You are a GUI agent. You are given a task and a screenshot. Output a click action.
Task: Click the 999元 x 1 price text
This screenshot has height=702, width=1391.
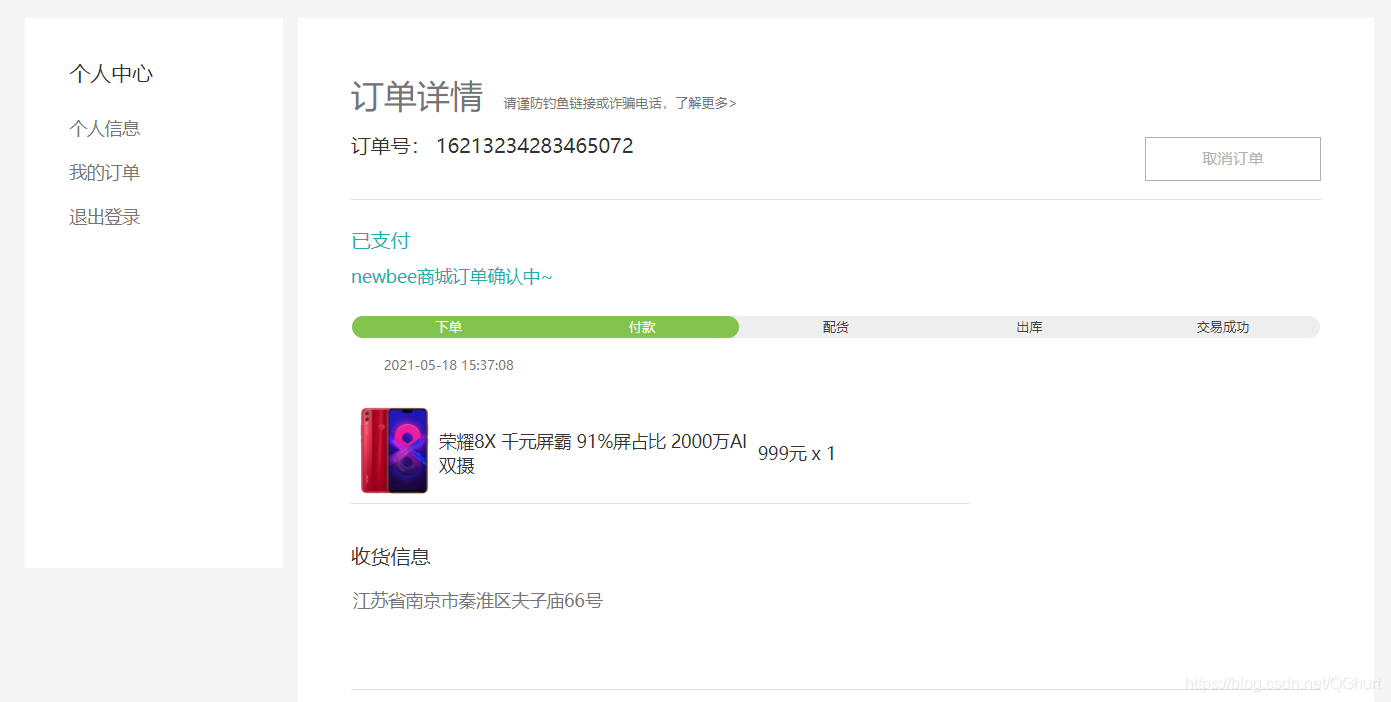tap(797, 453)
